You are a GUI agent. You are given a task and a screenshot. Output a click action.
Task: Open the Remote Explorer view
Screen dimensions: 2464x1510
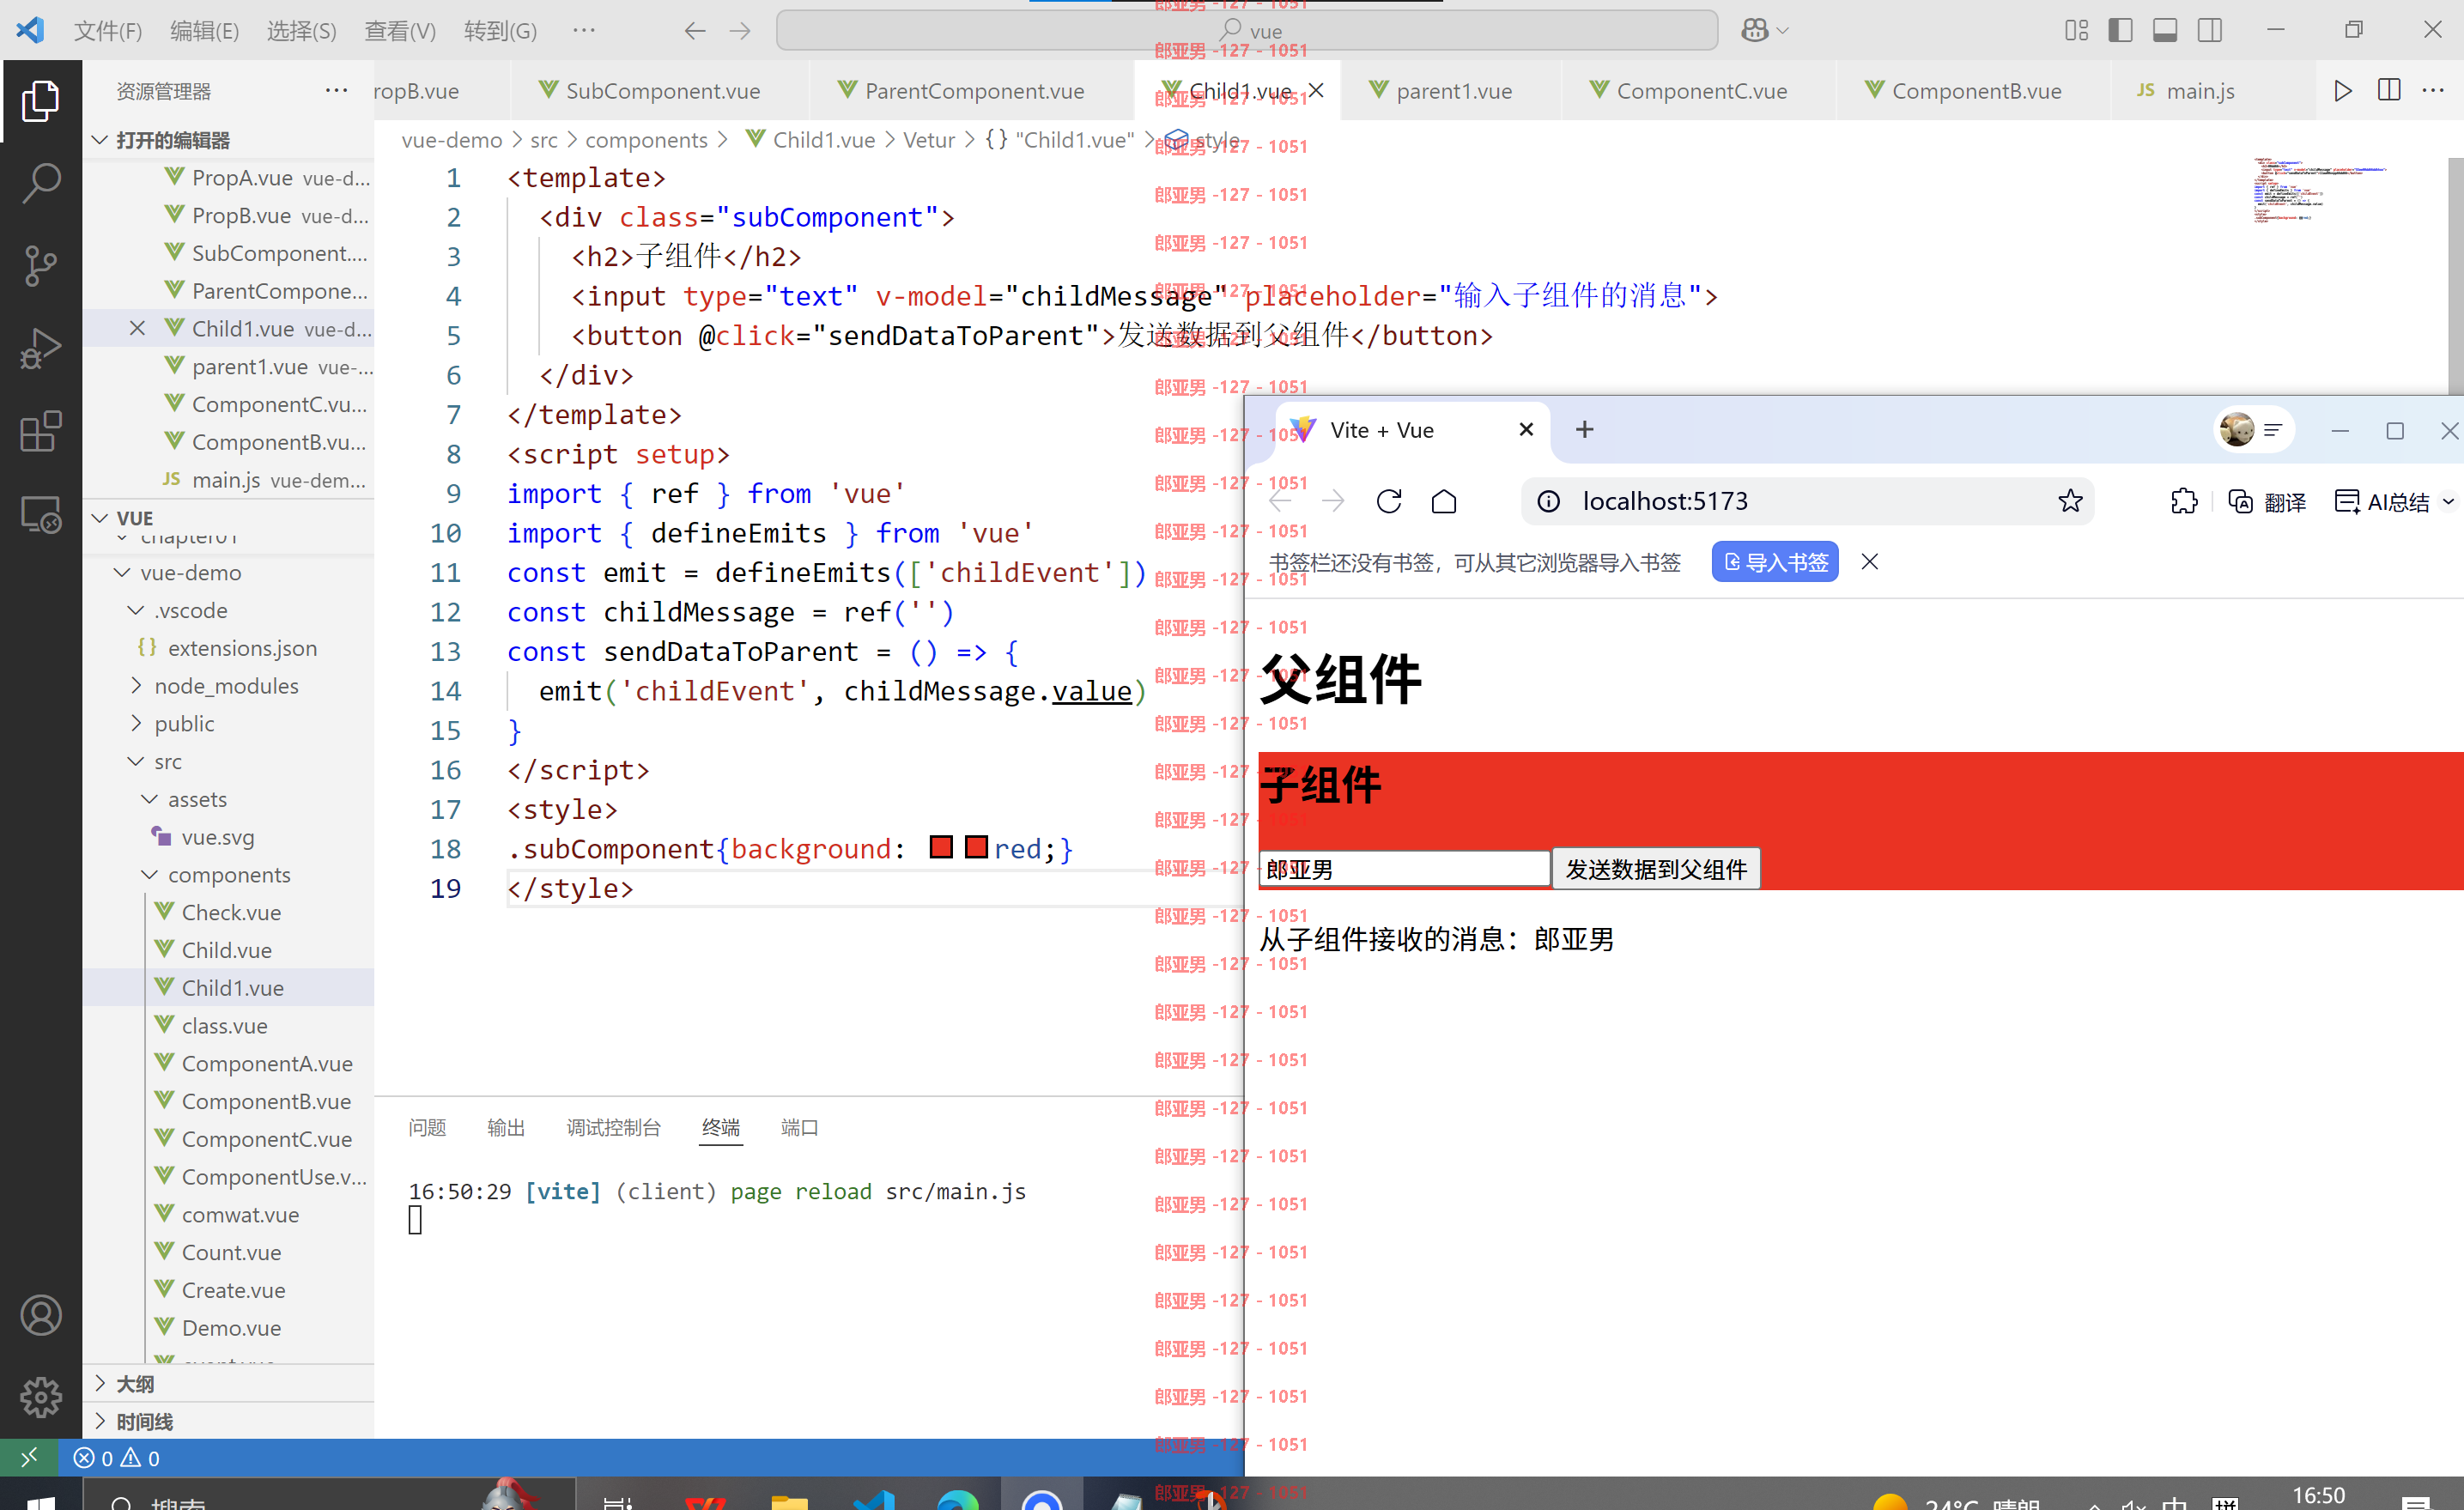tap(41, 514)
